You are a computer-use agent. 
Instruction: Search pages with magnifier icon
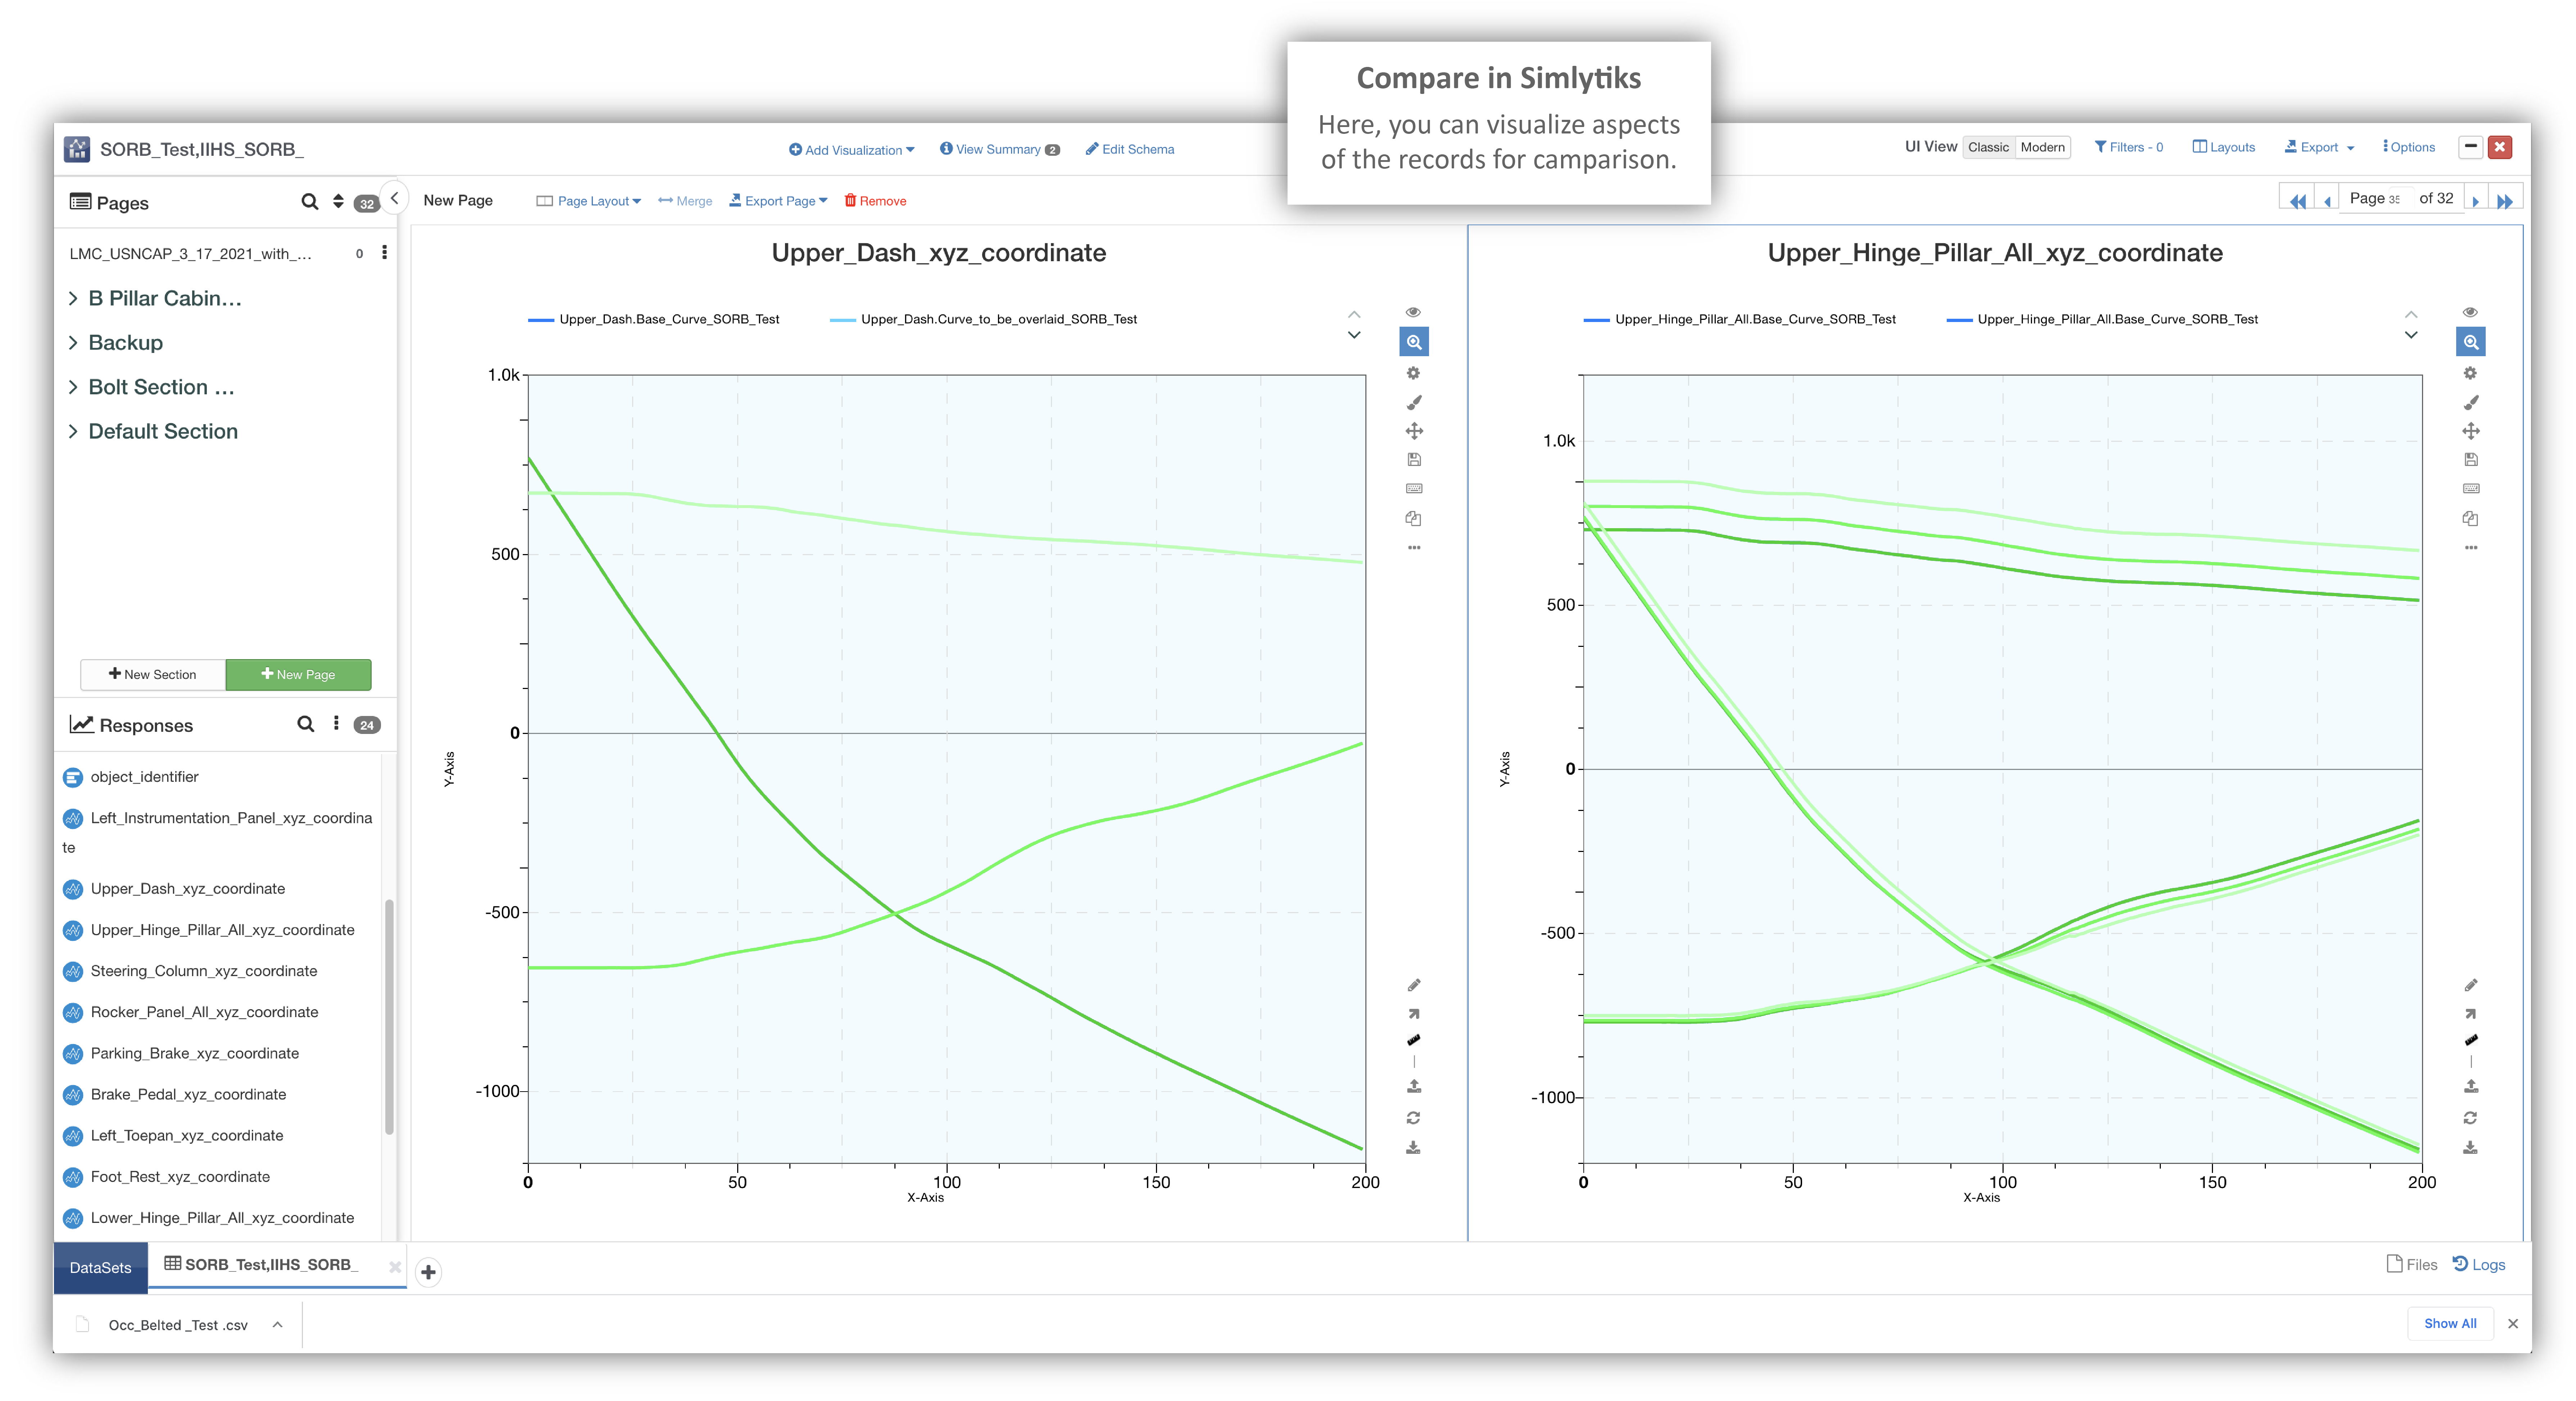tap(310, 202)
